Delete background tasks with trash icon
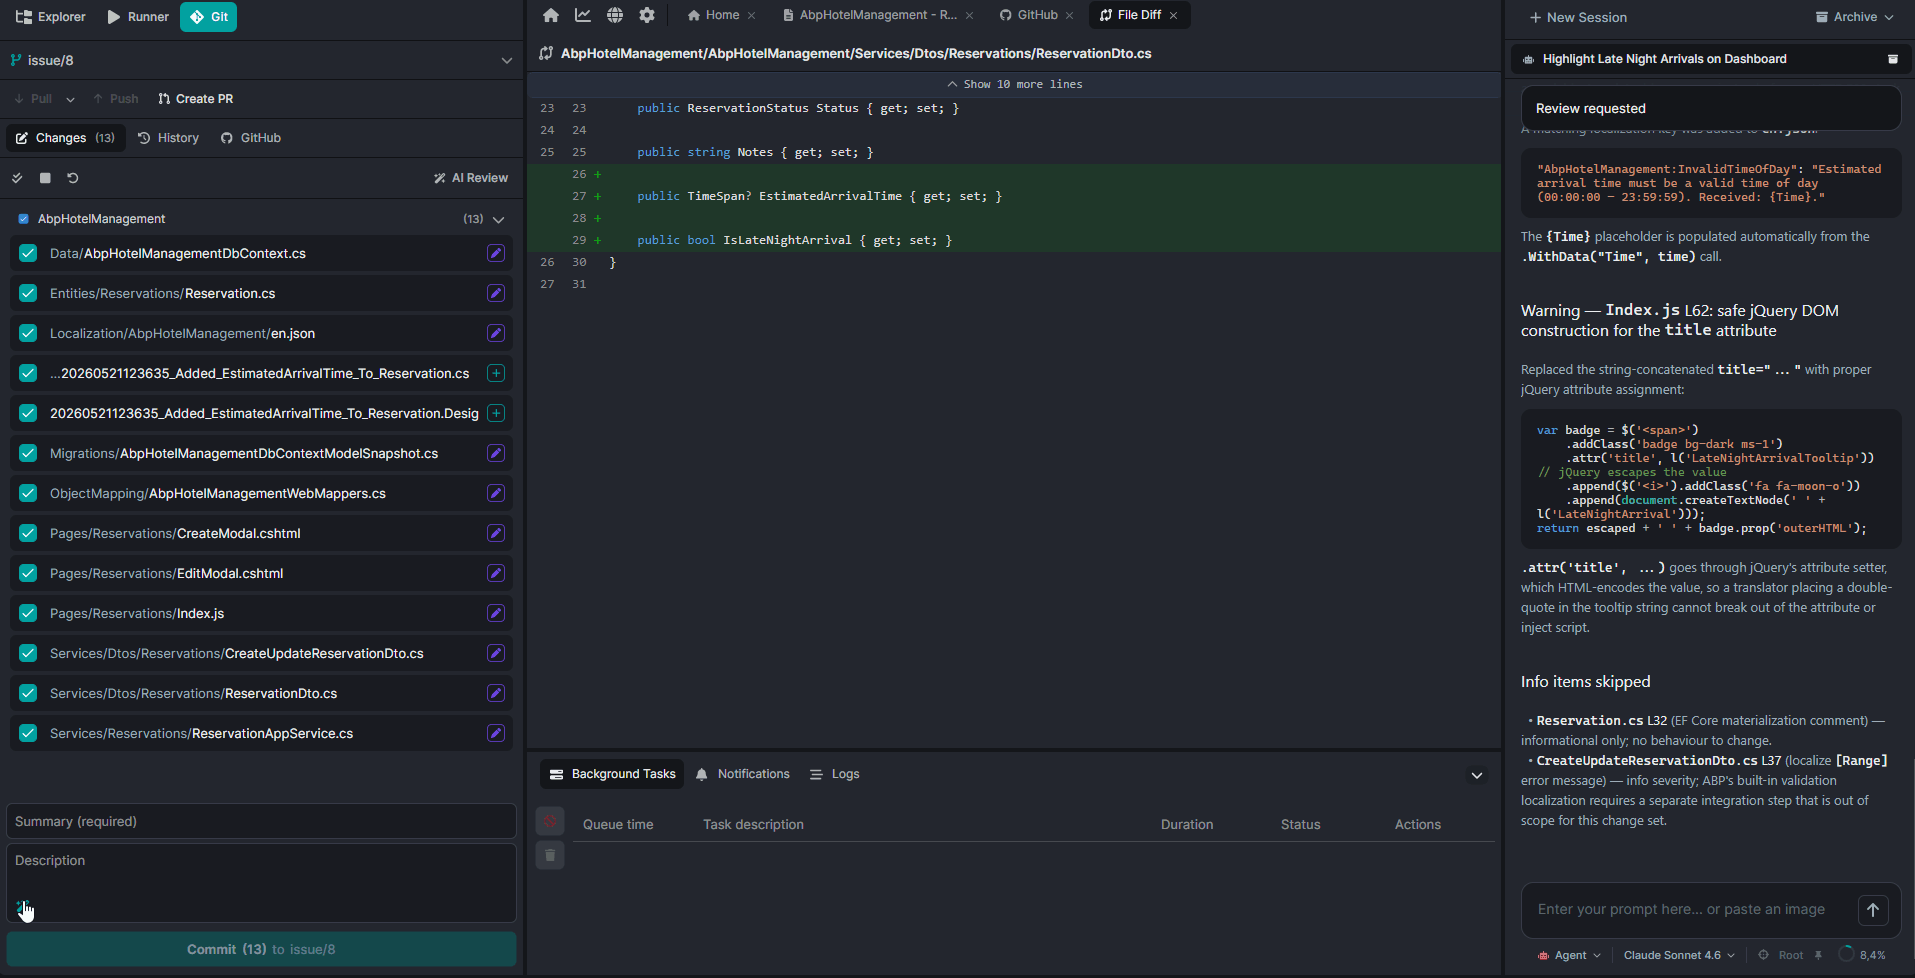The height and width of the screenshot is (978, 1915). (x=550, y=855)
